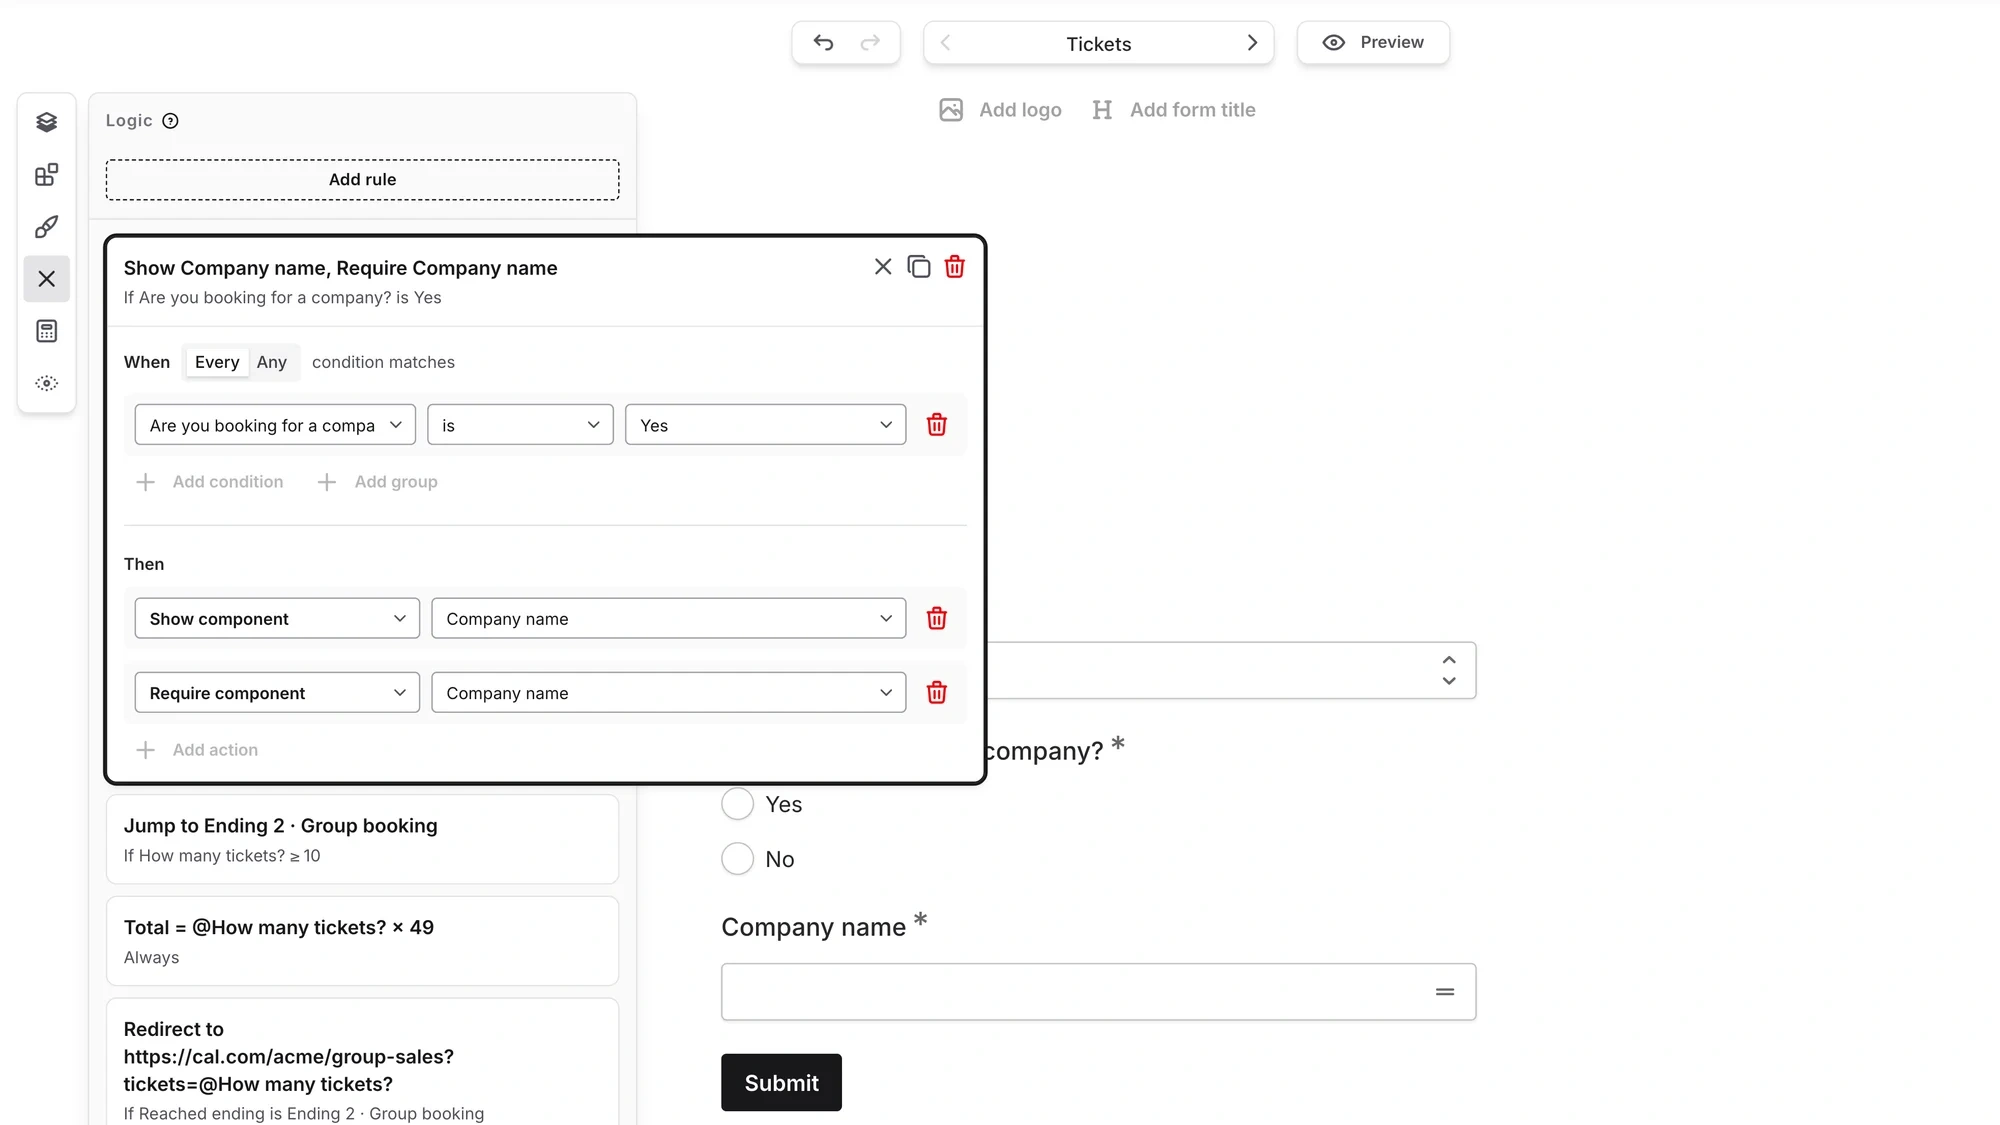The image size is (2000, 1125).
Task: Open the calculator icon in sidebar
Action: coord(46,331)
